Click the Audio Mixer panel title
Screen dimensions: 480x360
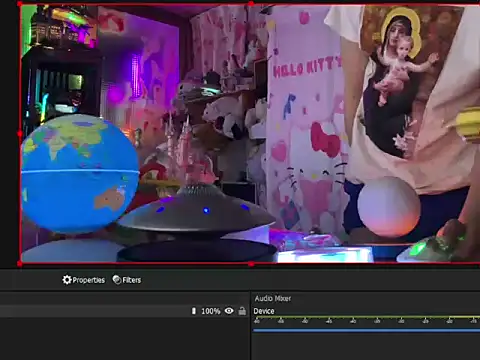[273, 298]
